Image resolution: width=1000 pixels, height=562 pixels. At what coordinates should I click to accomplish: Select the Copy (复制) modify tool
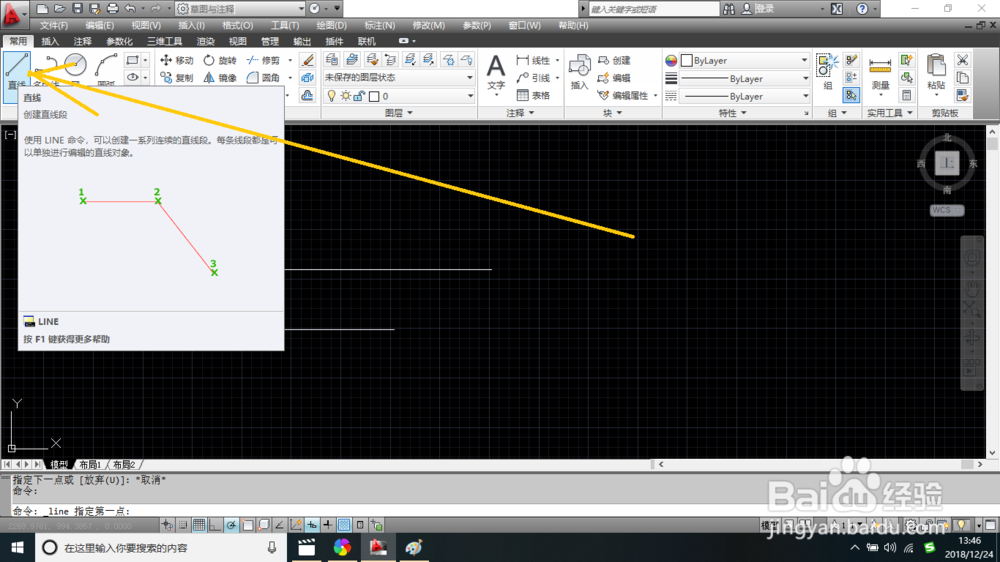[177, 78]
